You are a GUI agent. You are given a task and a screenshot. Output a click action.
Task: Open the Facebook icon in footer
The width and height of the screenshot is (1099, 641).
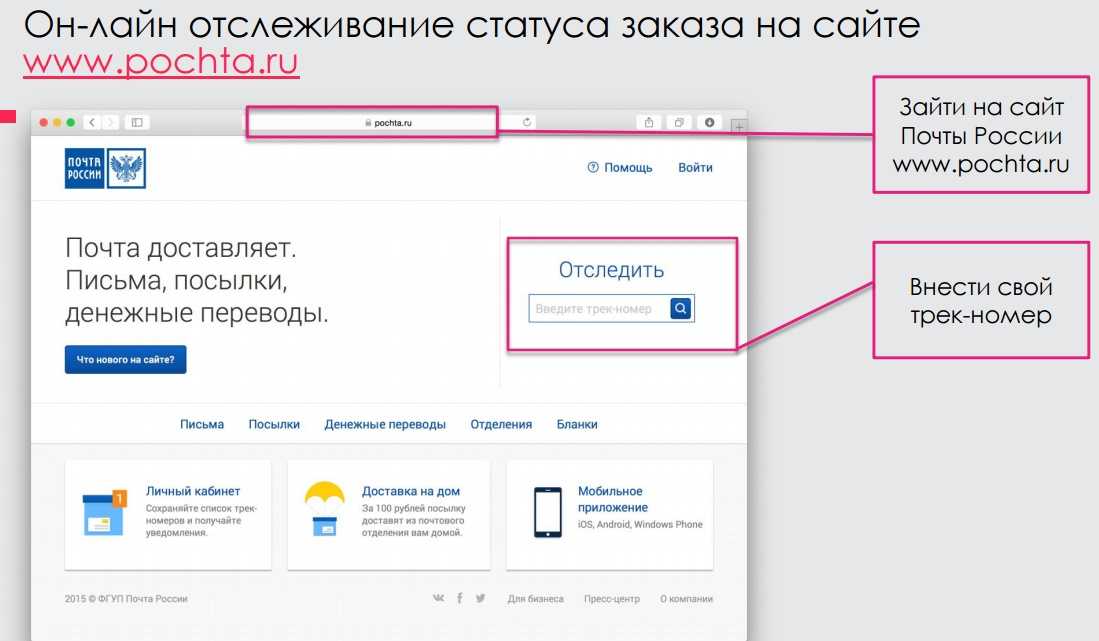coord(460,598)
